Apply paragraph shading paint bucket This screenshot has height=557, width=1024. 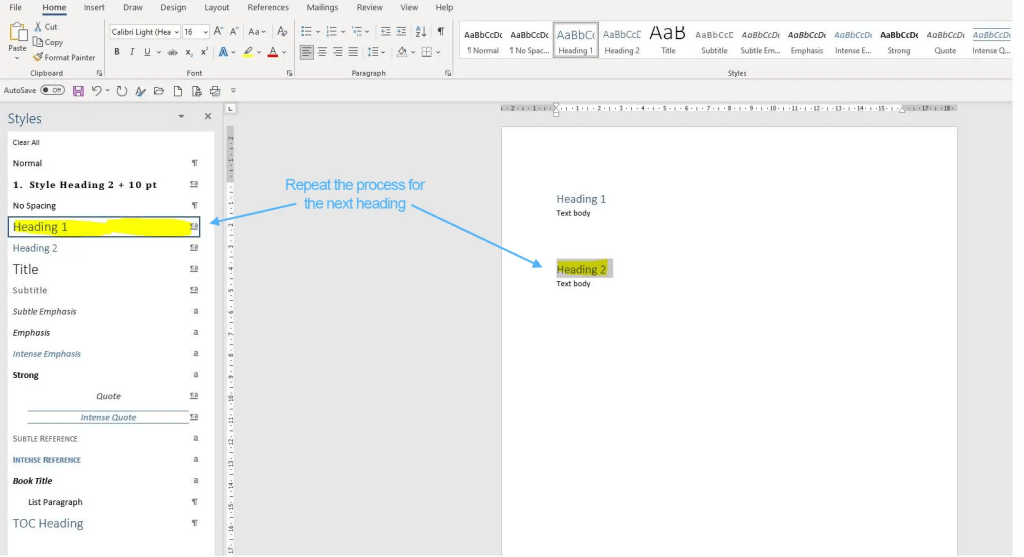402,52
